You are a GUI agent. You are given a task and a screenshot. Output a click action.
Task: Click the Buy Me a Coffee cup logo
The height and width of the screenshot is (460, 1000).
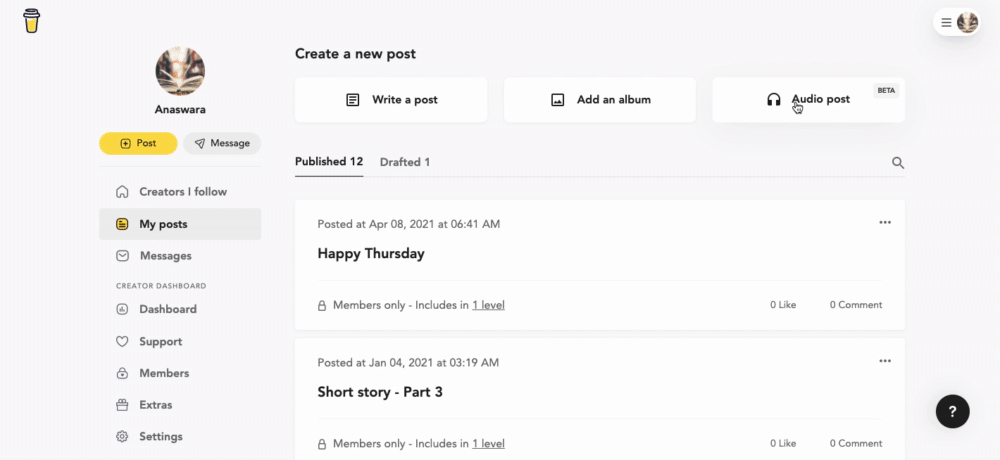[31, 20]
